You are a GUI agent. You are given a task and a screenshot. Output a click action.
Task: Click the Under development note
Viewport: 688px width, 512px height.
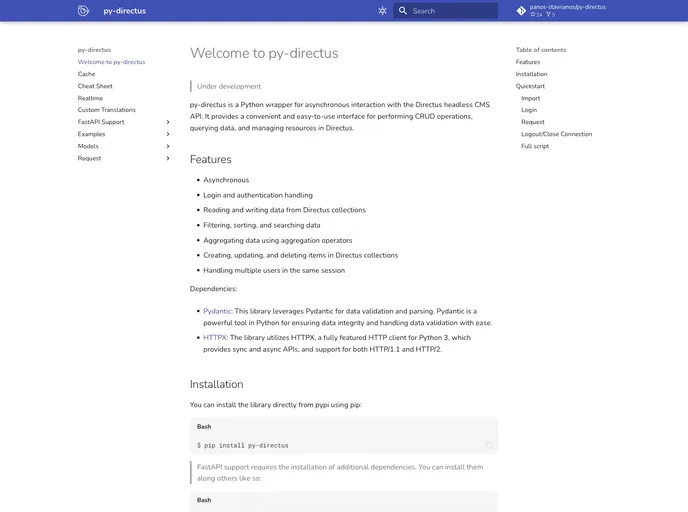coord(229,86)
